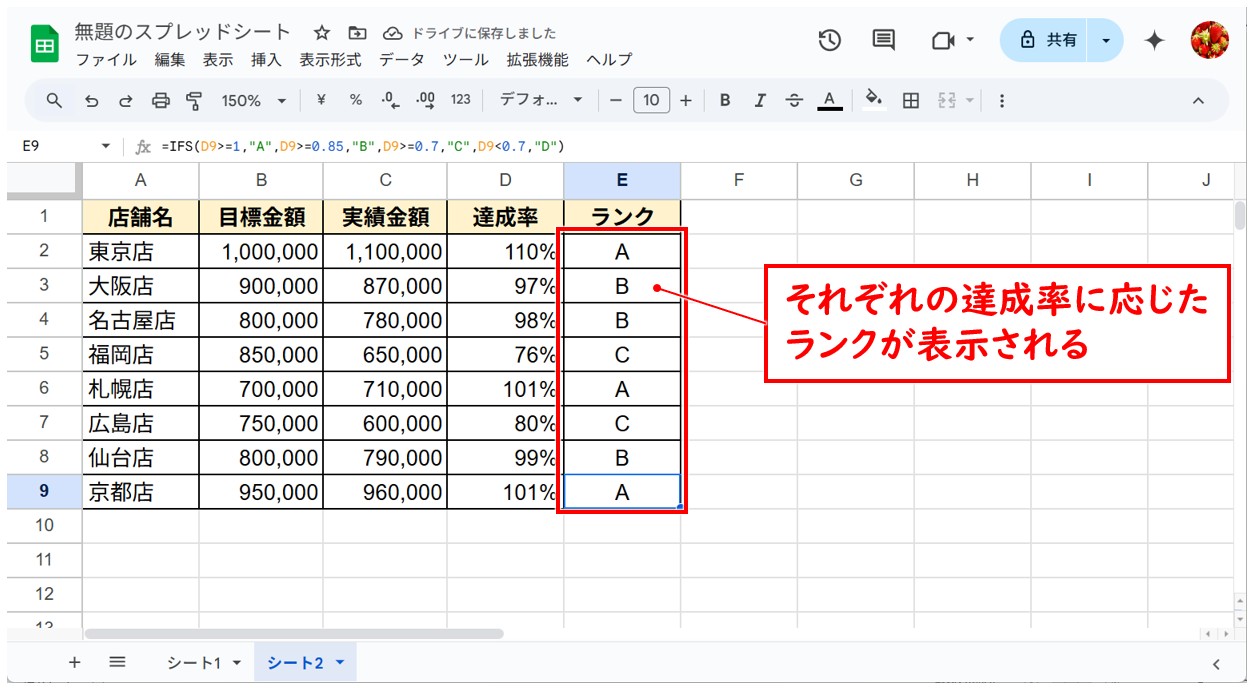
Task: Move the document using the folder icon
Action: pyautogui.click(x=357, y=33)
